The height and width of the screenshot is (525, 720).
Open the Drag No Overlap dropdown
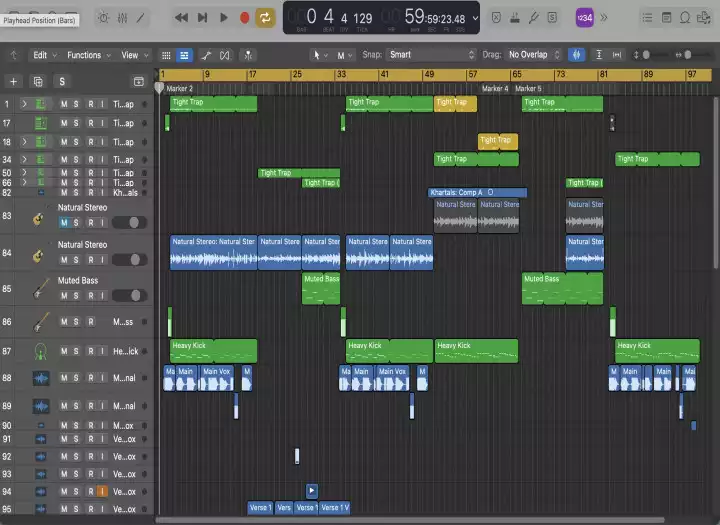point(534,55)
